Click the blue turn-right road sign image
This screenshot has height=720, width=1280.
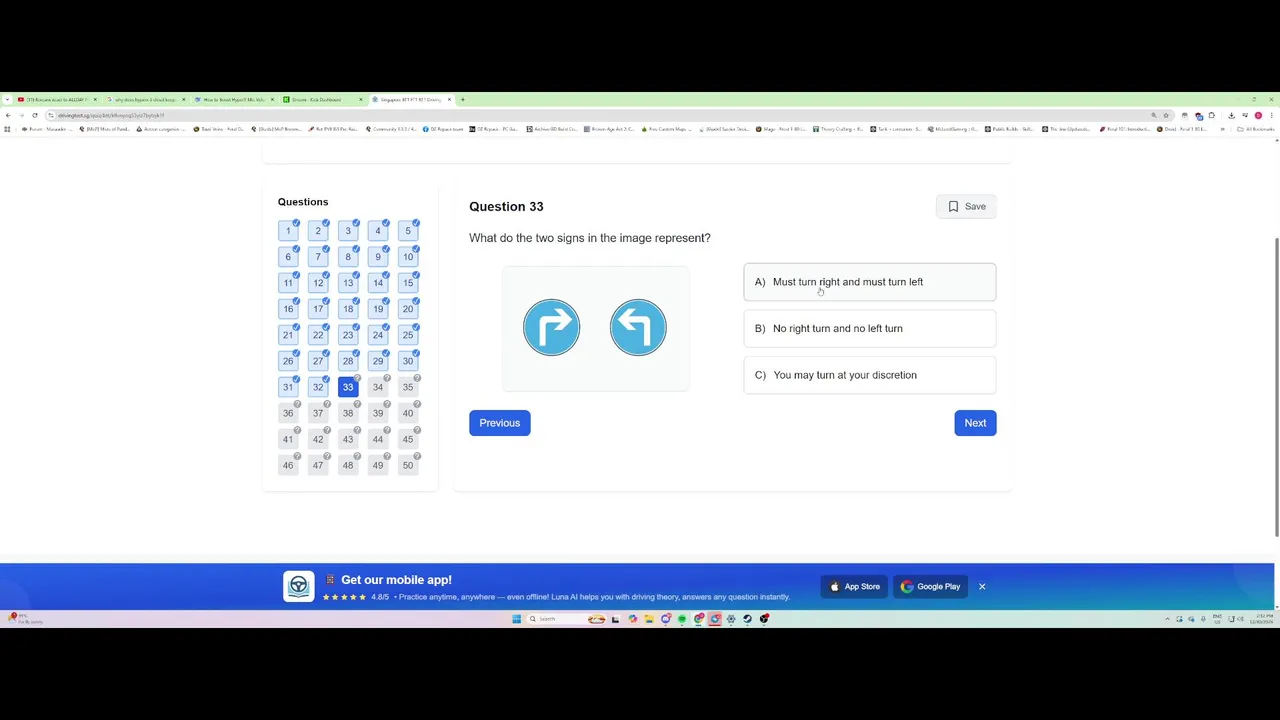551,327
